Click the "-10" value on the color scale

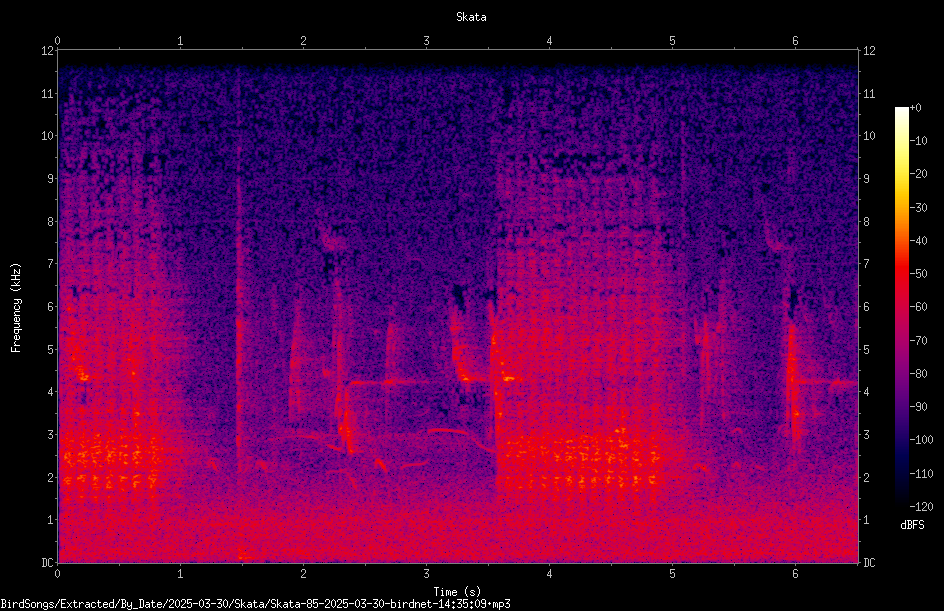pos(919,141)
